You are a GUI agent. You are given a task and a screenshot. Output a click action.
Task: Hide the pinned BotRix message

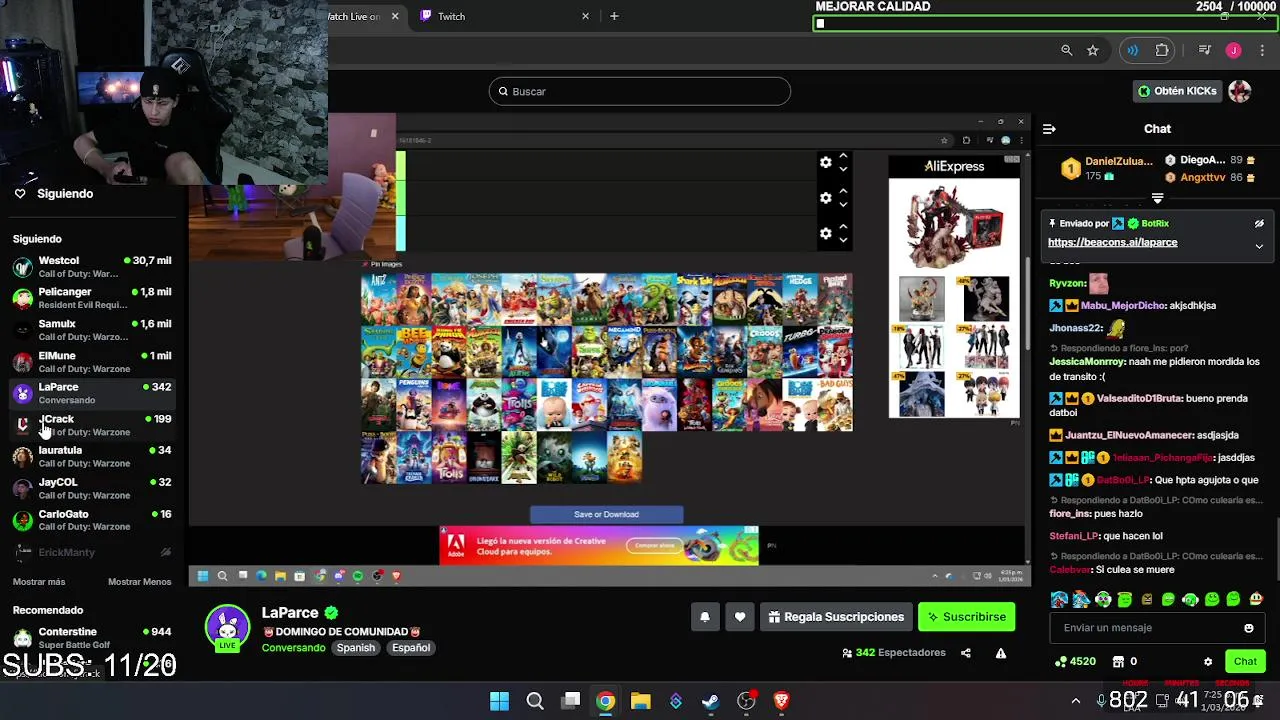click(1259, 224)
